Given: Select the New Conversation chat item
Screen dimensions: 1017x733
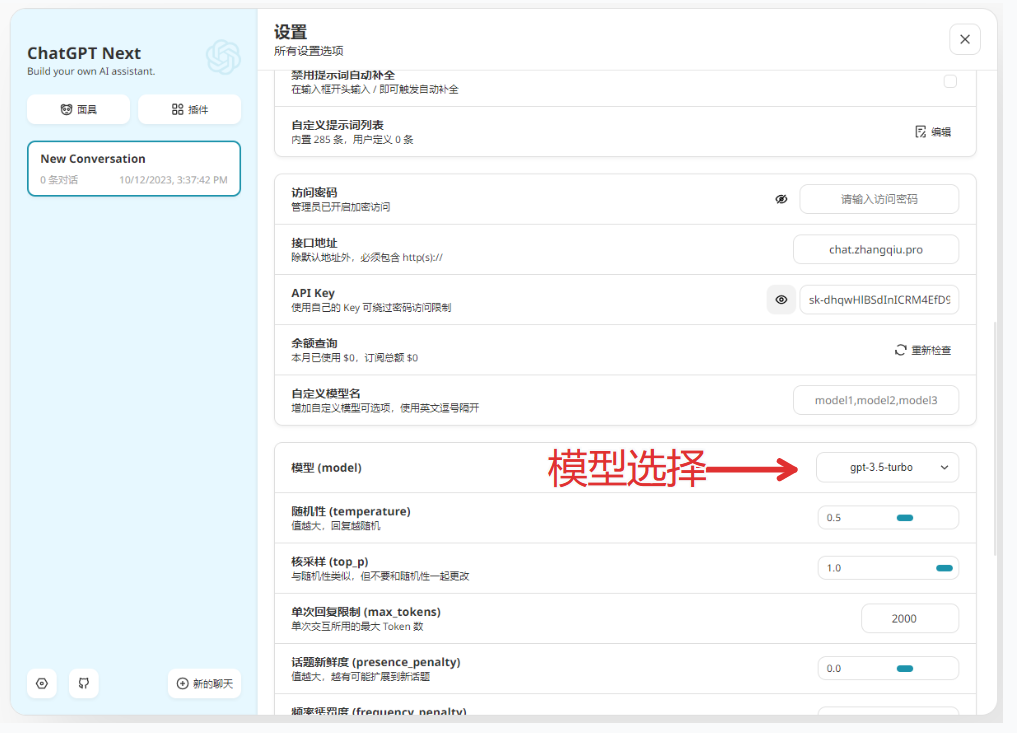Looking at the screenshot, I should (134, 168).
